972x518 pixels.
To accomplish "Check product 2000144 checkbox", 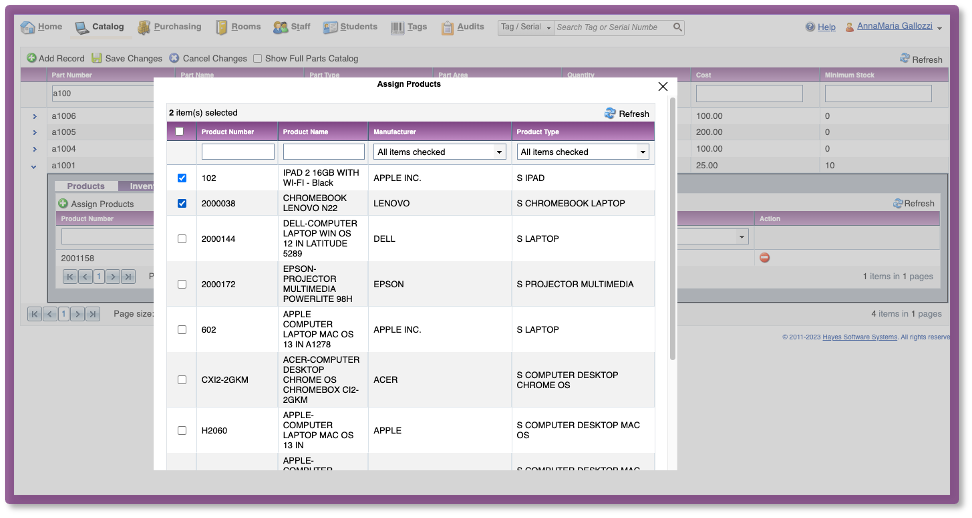I will [x=182, y=239].
